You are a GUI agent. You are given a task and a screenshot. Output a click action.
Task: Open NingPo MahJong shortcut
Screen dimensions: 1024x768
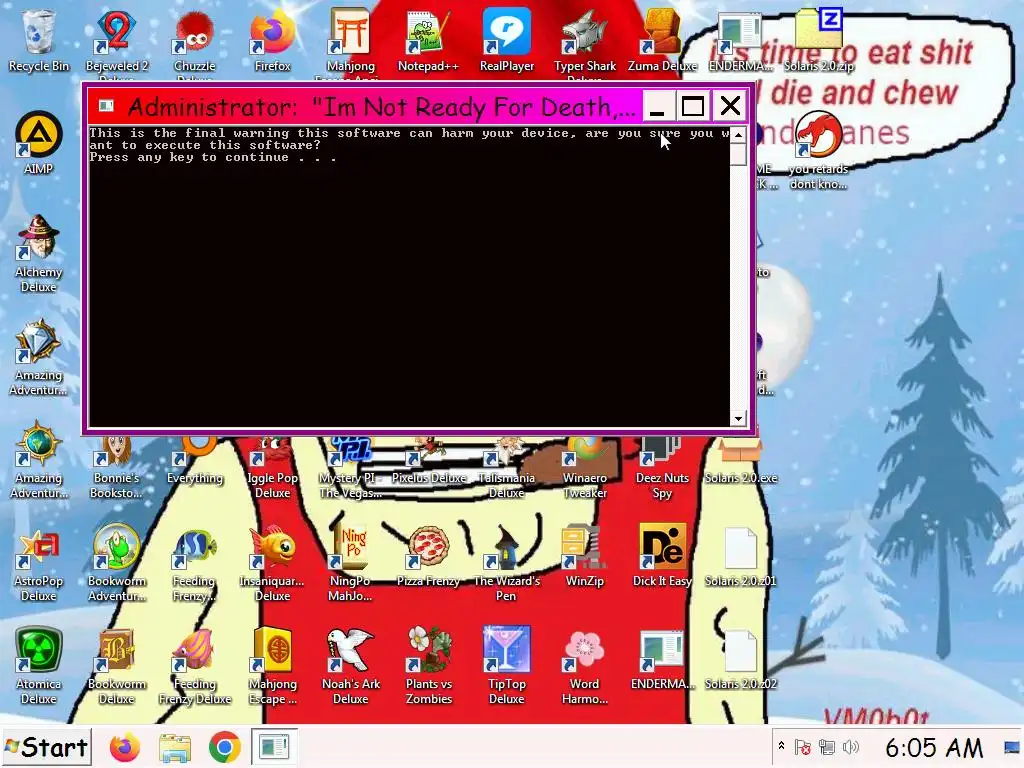pos(351,563)
